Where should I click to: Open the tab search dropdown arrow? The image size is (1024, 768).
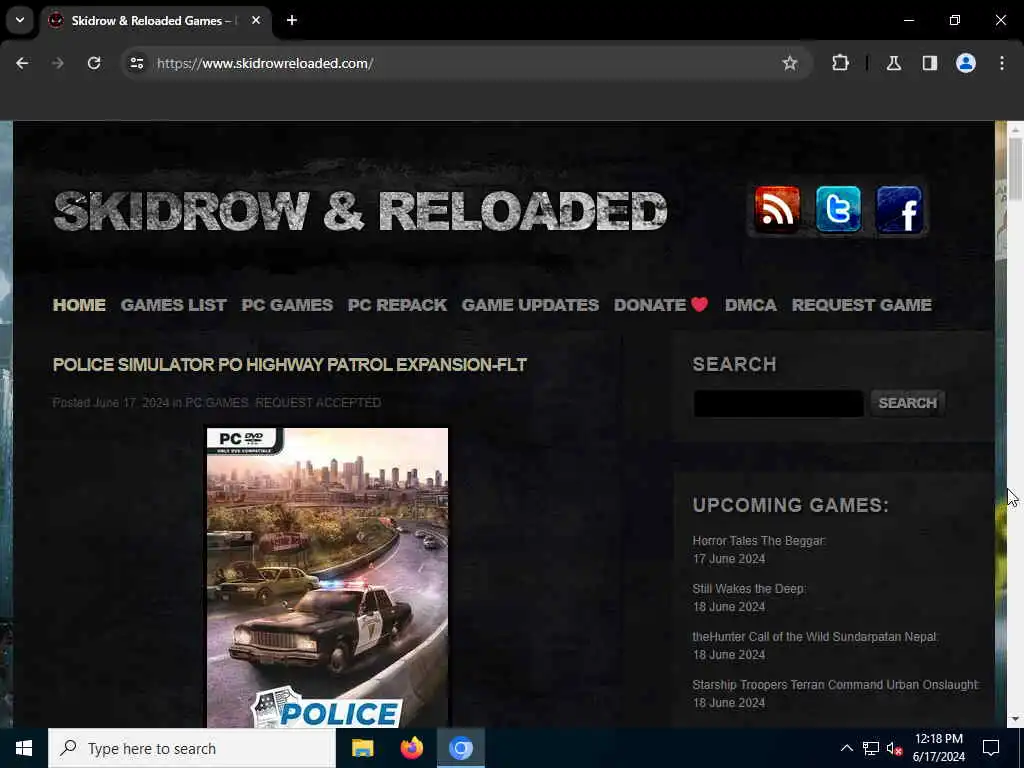[20, 20]
